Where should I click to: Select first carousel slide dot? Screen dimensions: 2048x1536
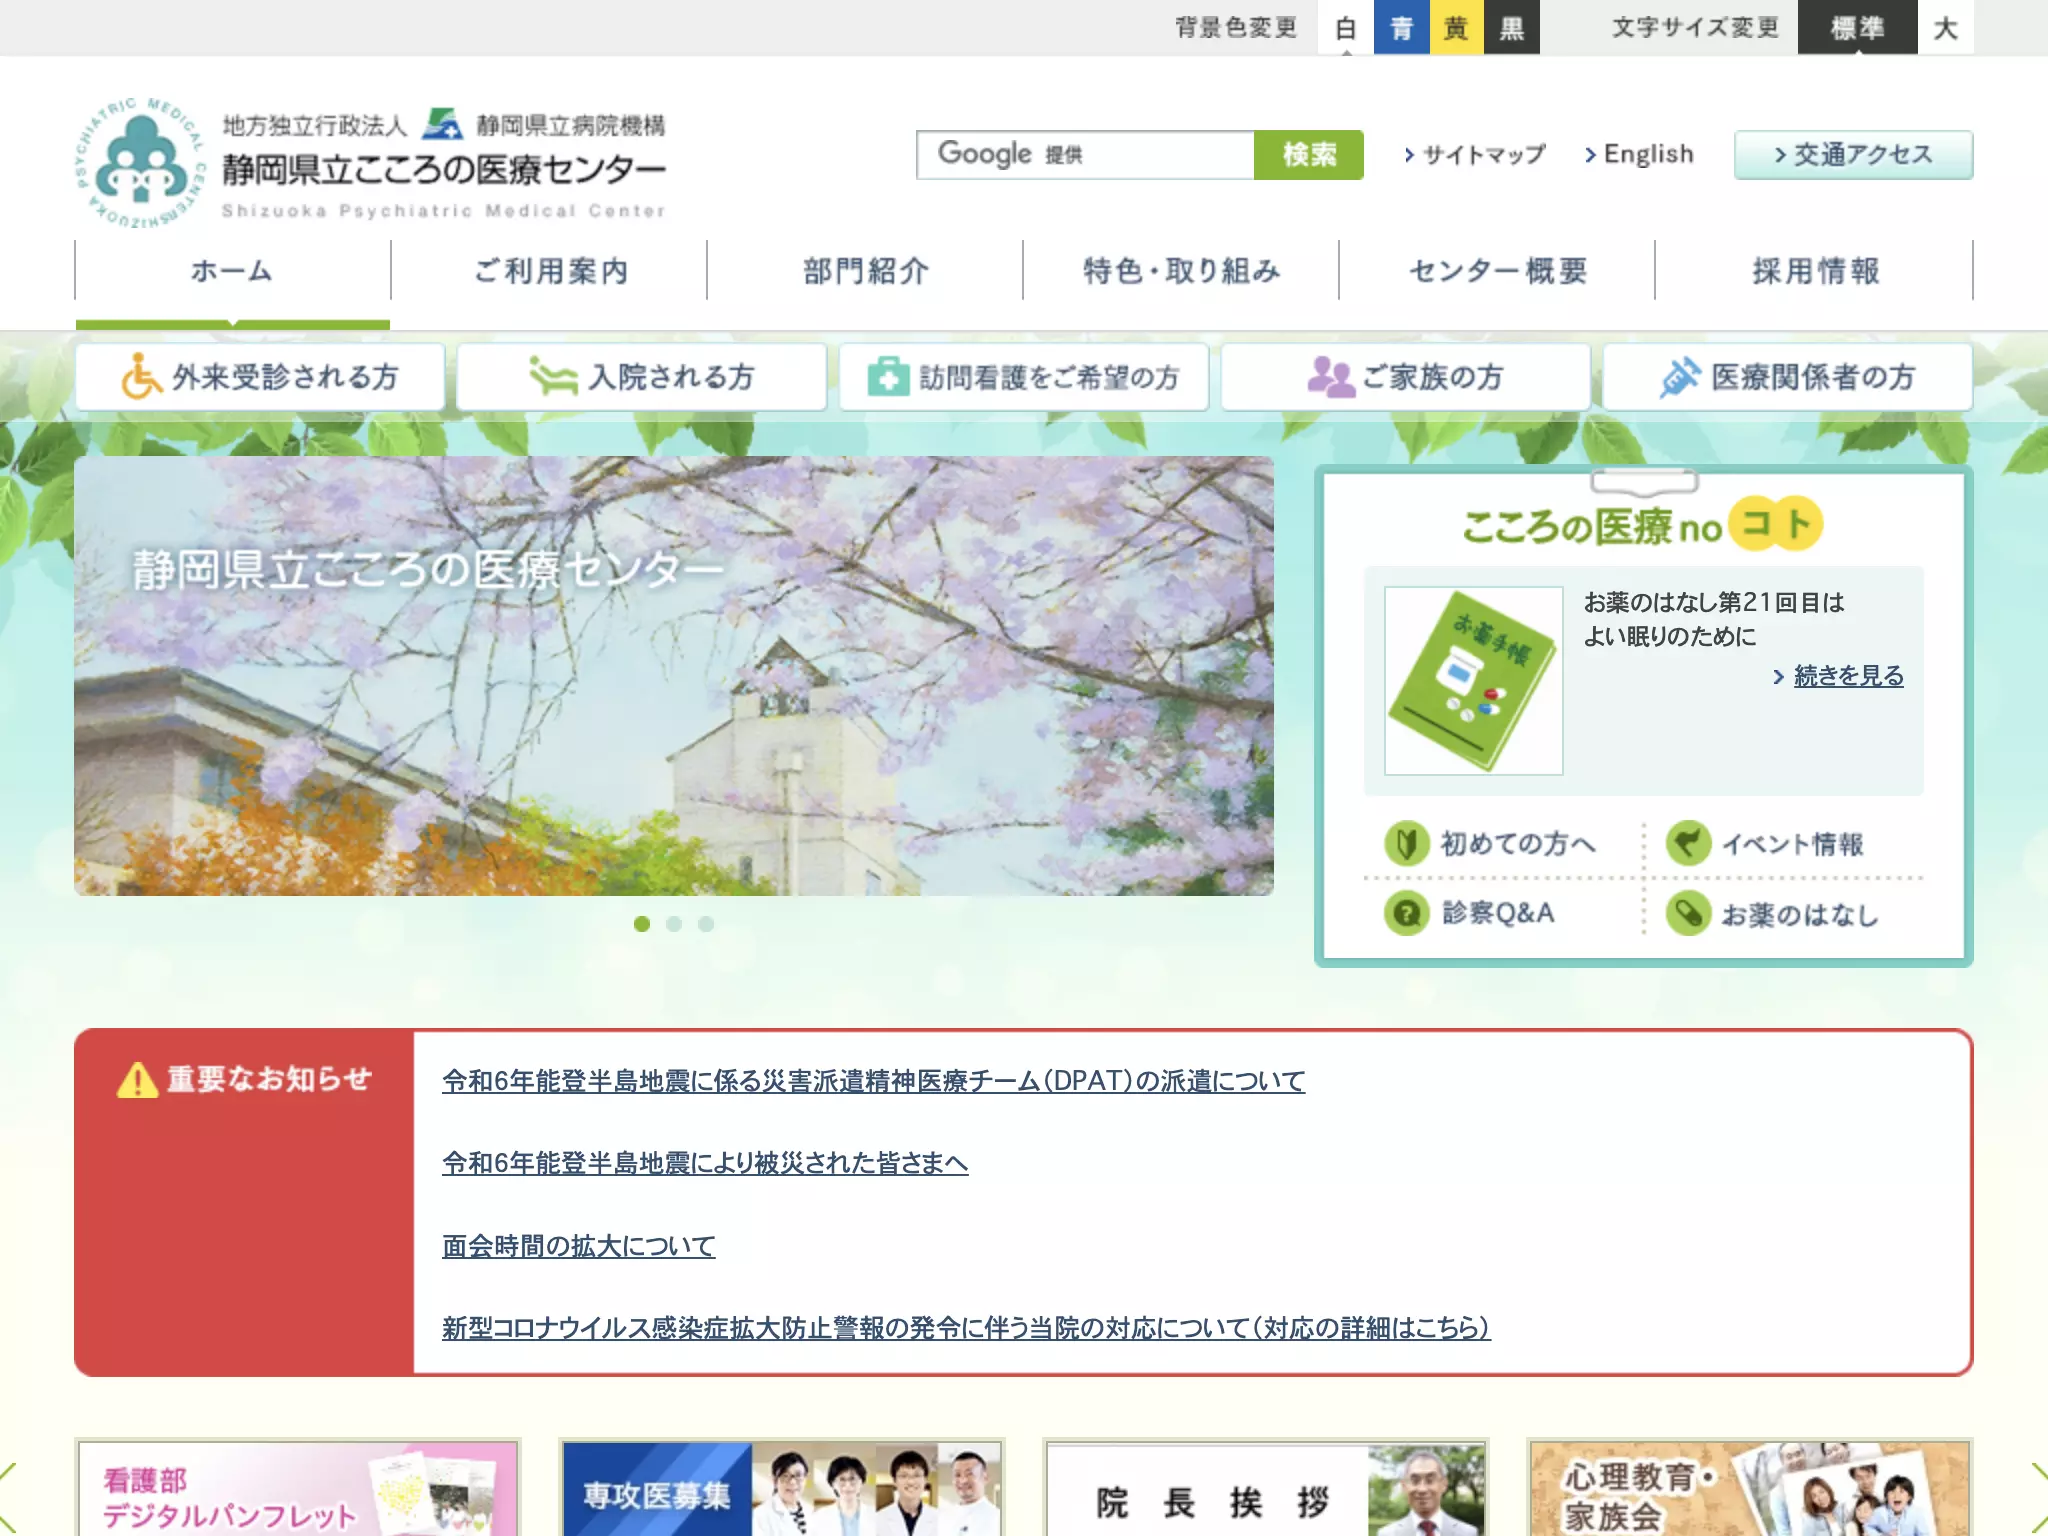[x=642, y=924]
